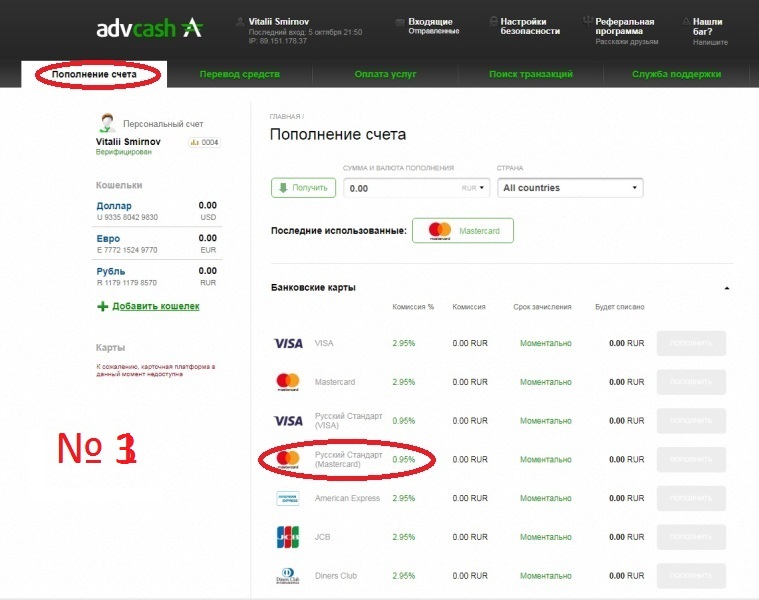Click the Верифицирован status text
The width and height of the screenshot is (759, 600).
point(123,152)
